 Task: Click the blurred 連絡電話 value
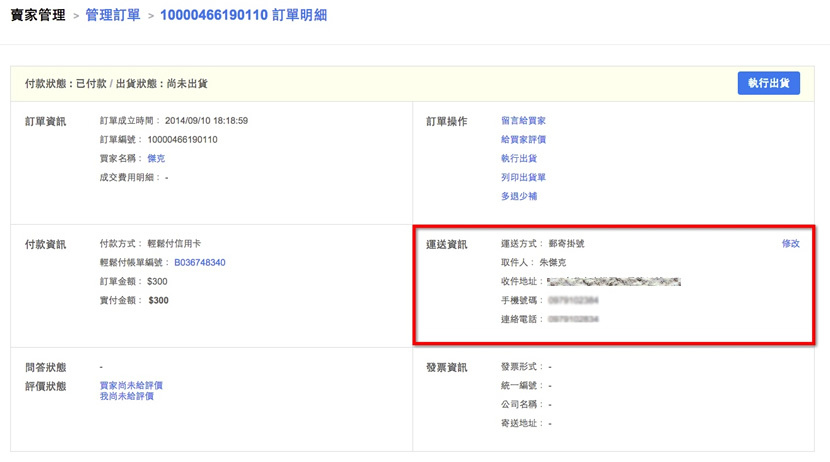coord(573,319)
